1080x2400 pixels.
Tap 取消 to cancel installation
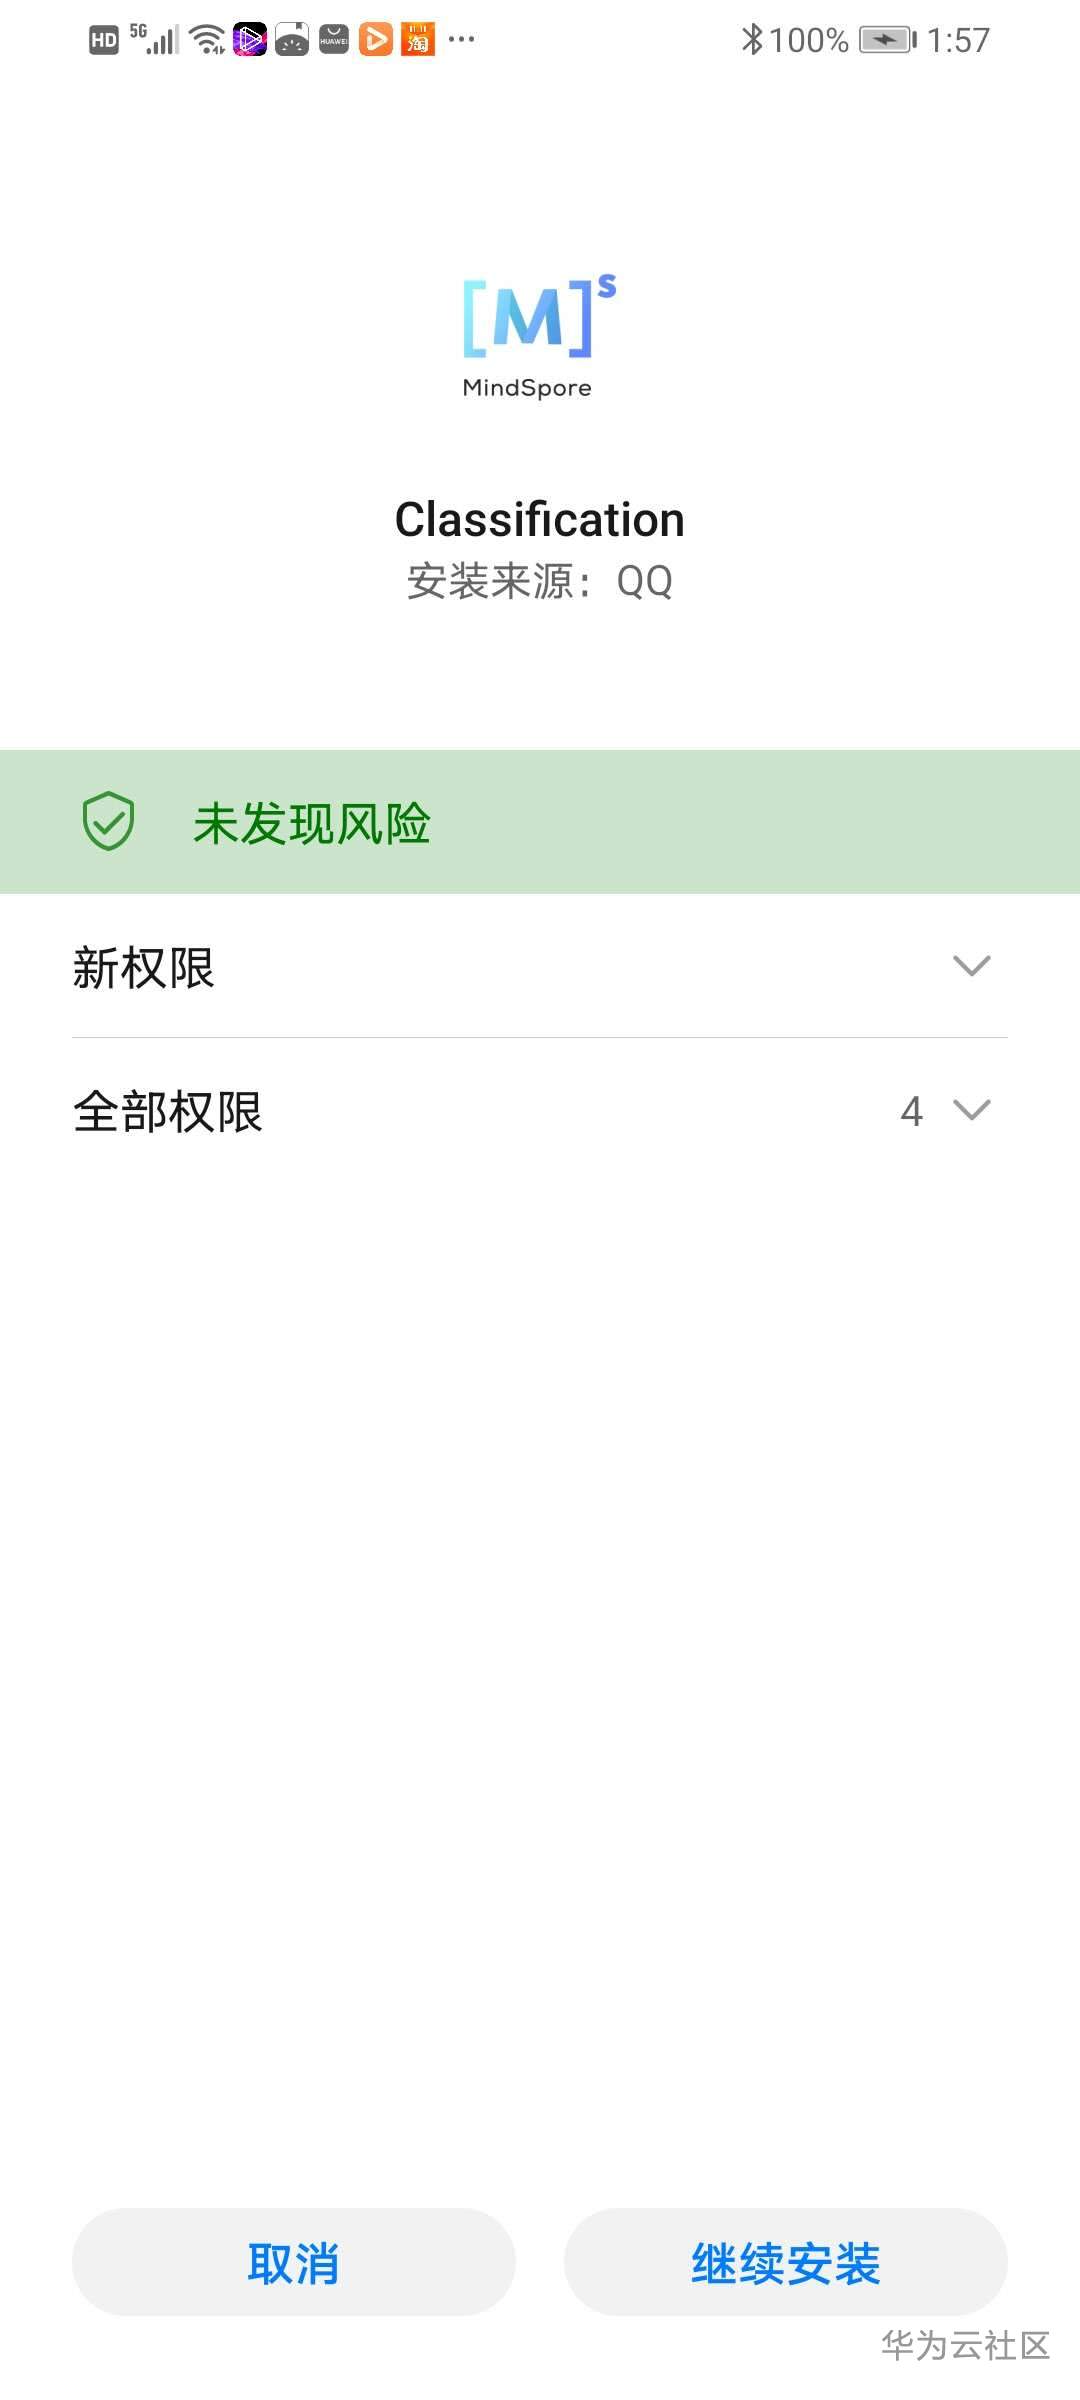[x=294, y=2262]
